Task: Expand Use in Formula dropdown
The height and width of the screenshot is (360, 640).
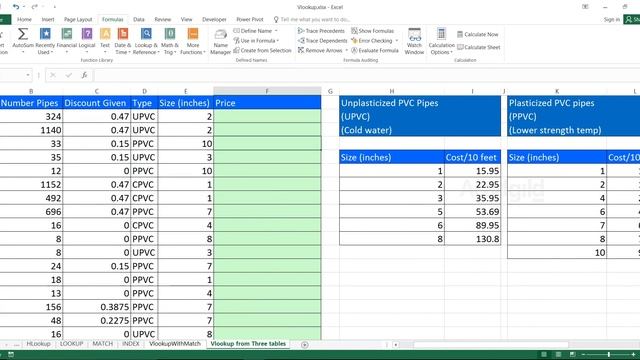Action: (x=278, y=40)
